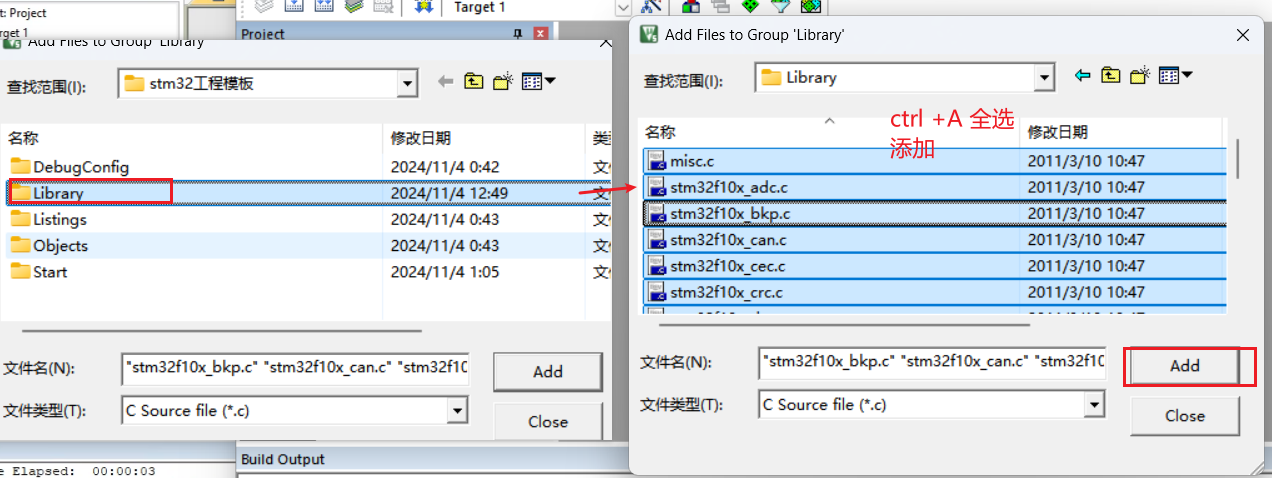The height and width of the screenshot is (478, 1272).
Task: Click the Start folder icon
Action: point(20,270)
